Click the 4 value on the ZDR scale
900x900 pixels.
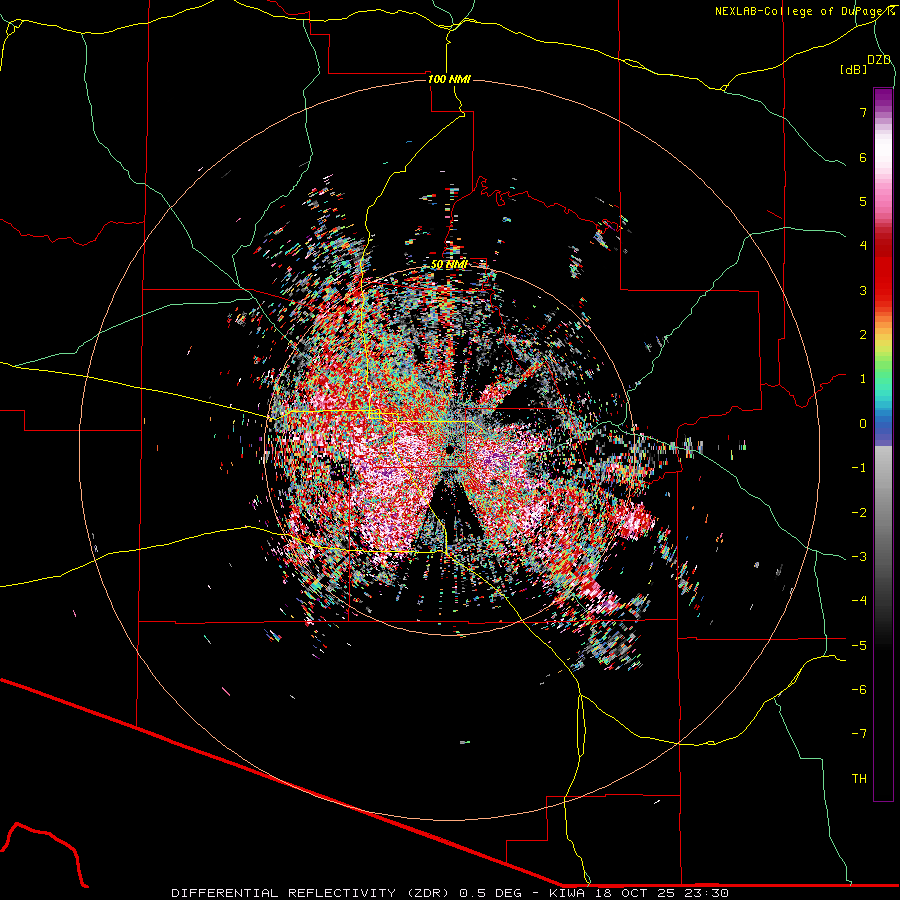[863, 246]
